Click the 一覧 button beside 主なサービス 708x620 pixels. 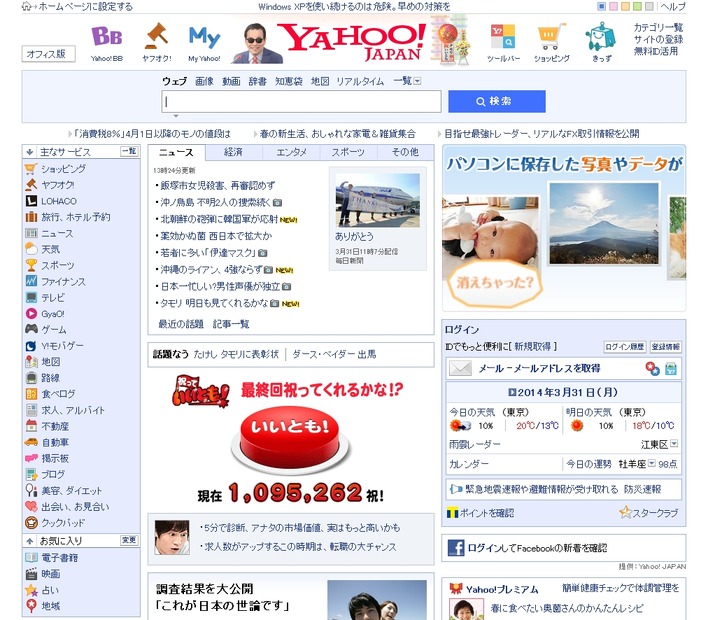tap(129, 151)
